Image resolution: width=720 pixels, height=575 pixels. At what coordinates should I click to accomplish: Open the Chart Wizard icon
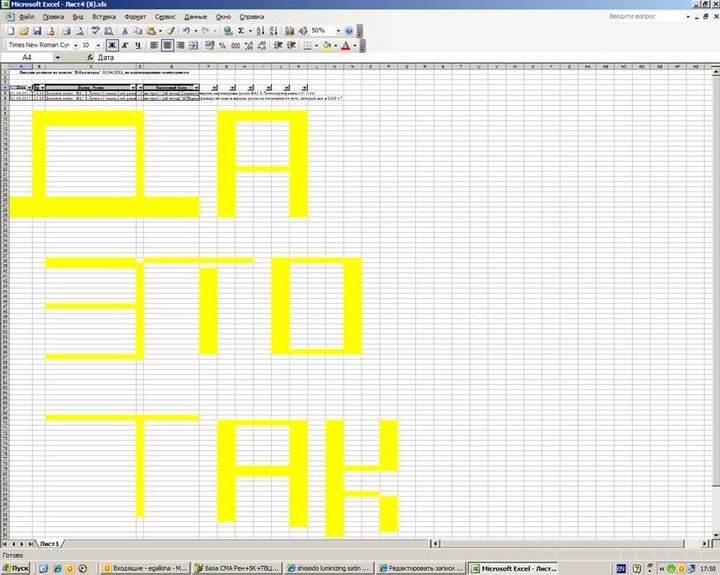pos(289,31)
